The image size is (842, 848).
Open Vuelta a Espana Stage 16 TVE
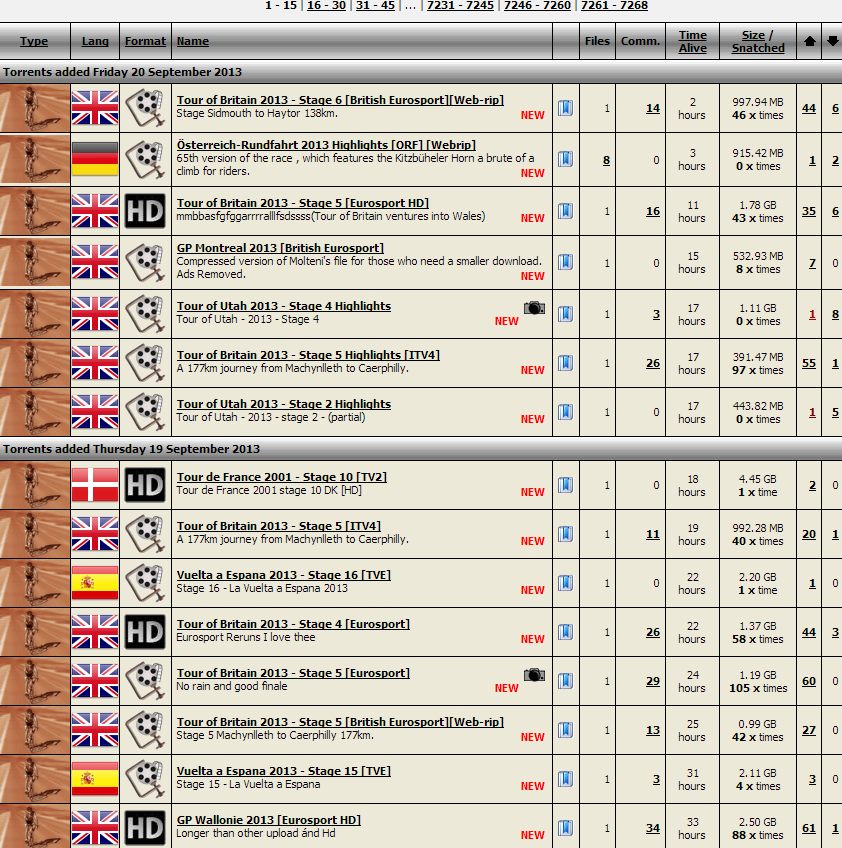284,575
